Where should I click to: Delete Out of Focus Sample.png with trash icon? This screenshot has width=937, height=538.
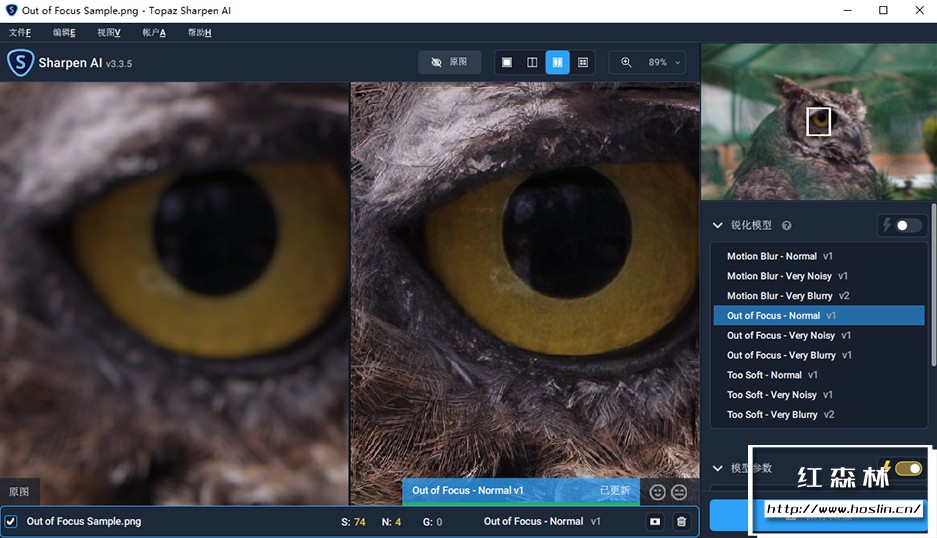pos(681,521)
